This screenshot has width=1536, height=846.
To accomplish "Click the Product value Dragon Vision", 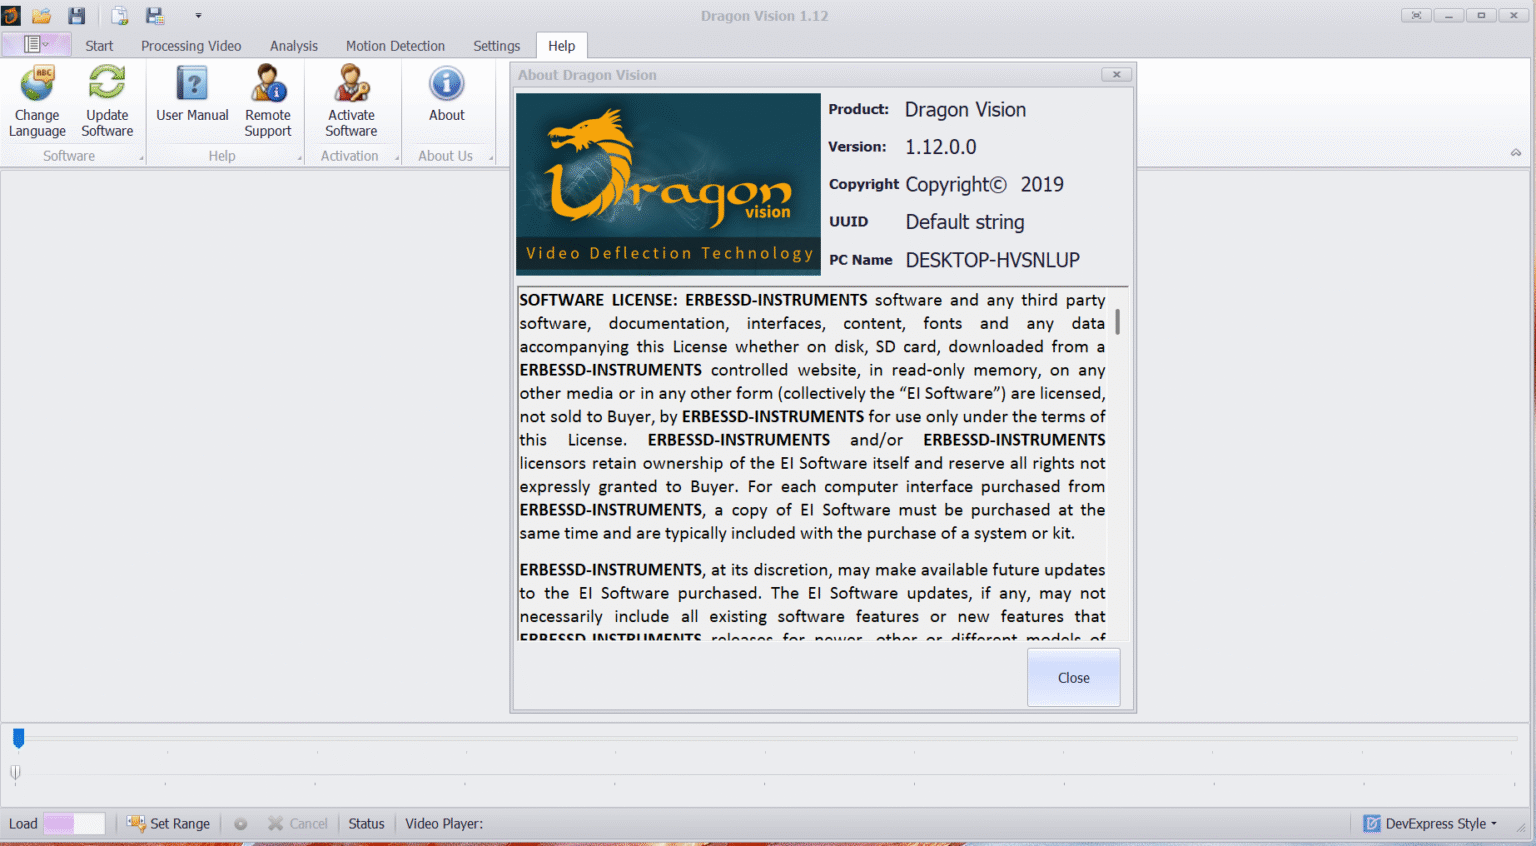I will (965, 110).
